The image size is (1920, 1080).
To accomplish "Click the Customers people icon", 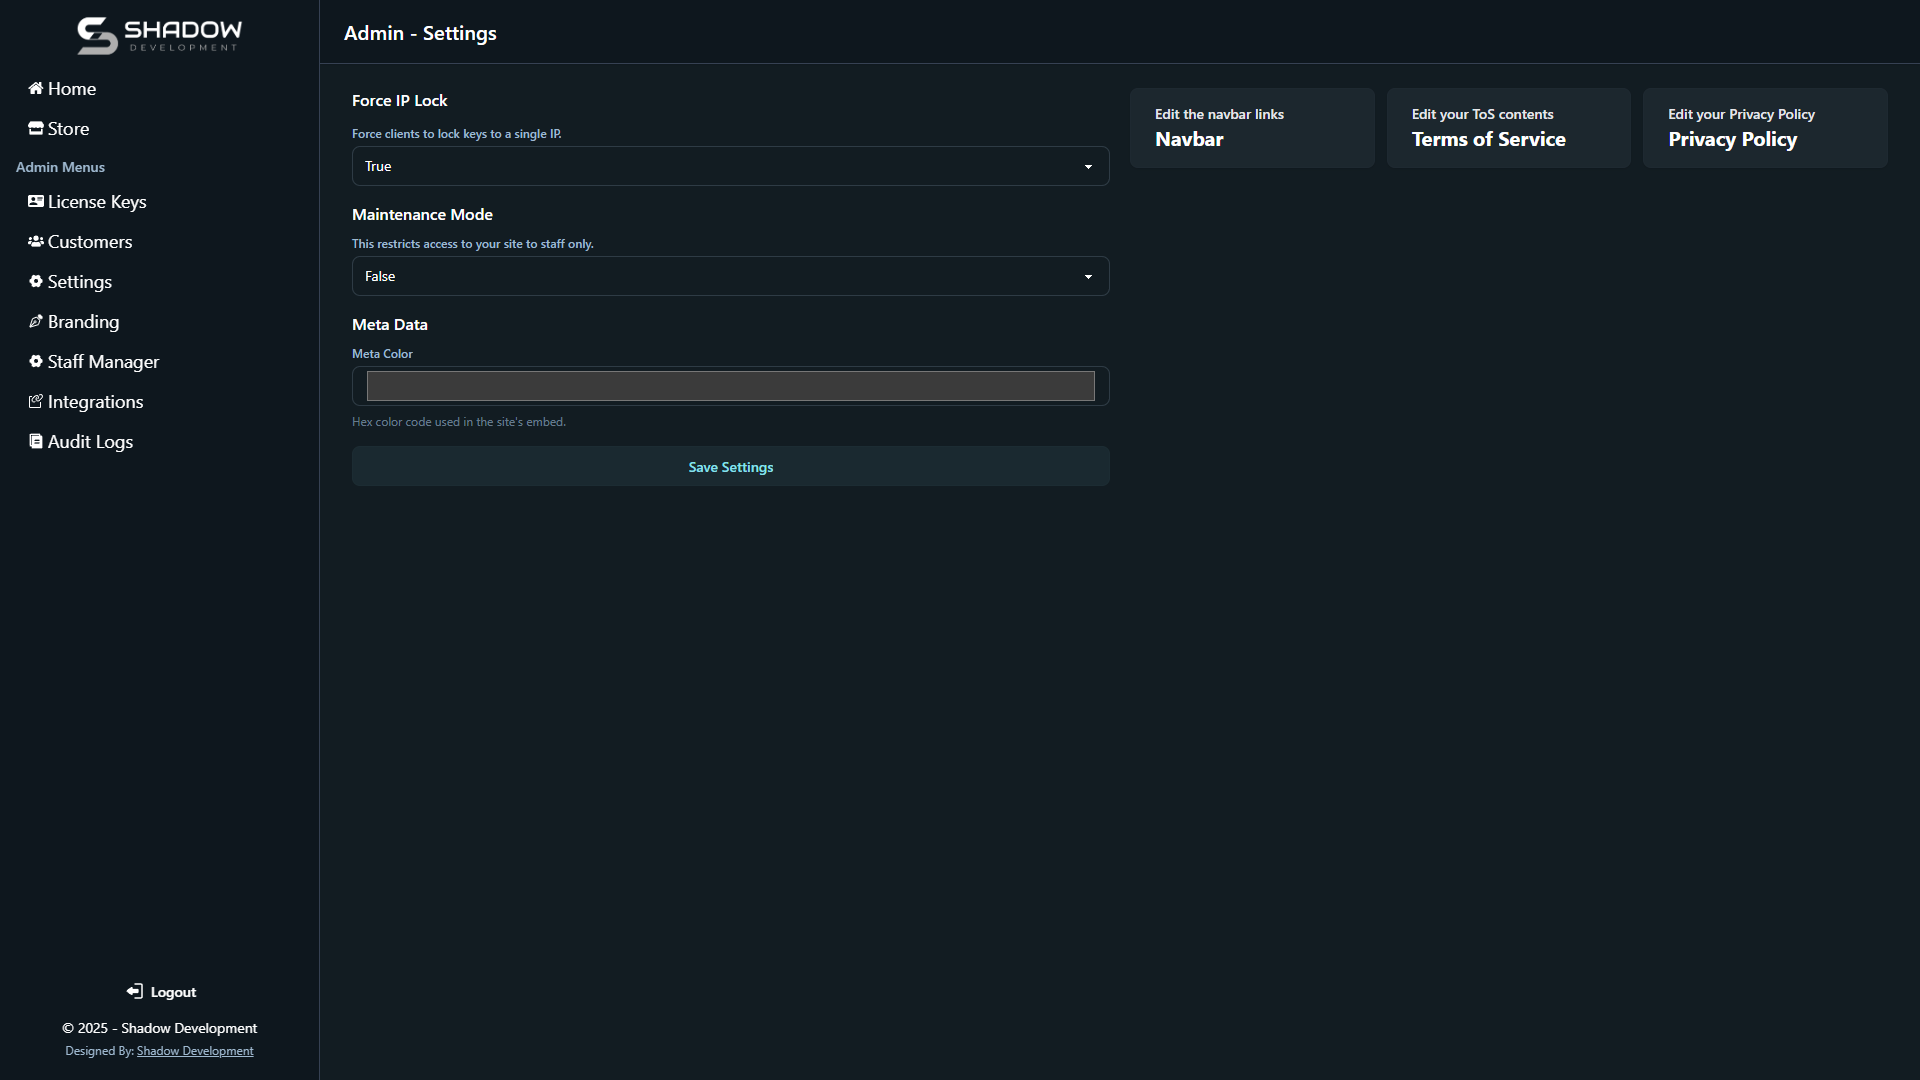I will pyautogui.click(x=36, y=241).
